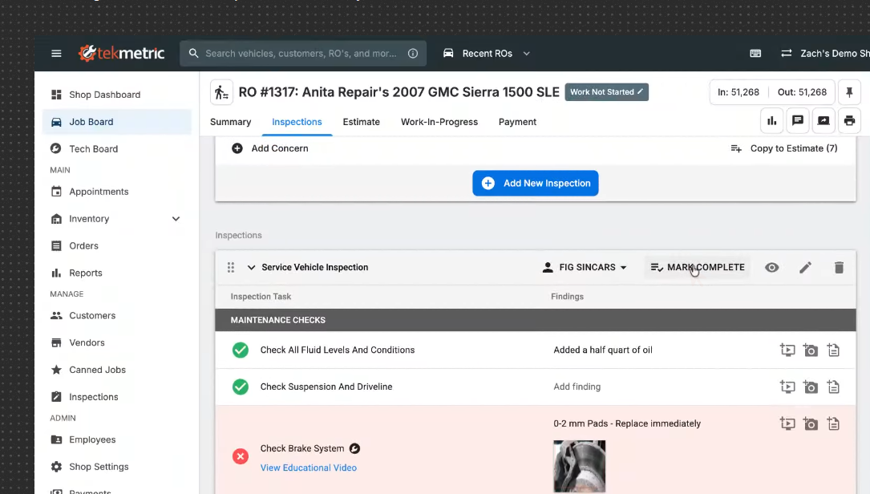Change the Work Not Started status badge
The height and width of the screenshot is (494, 870).
(606, 92)
